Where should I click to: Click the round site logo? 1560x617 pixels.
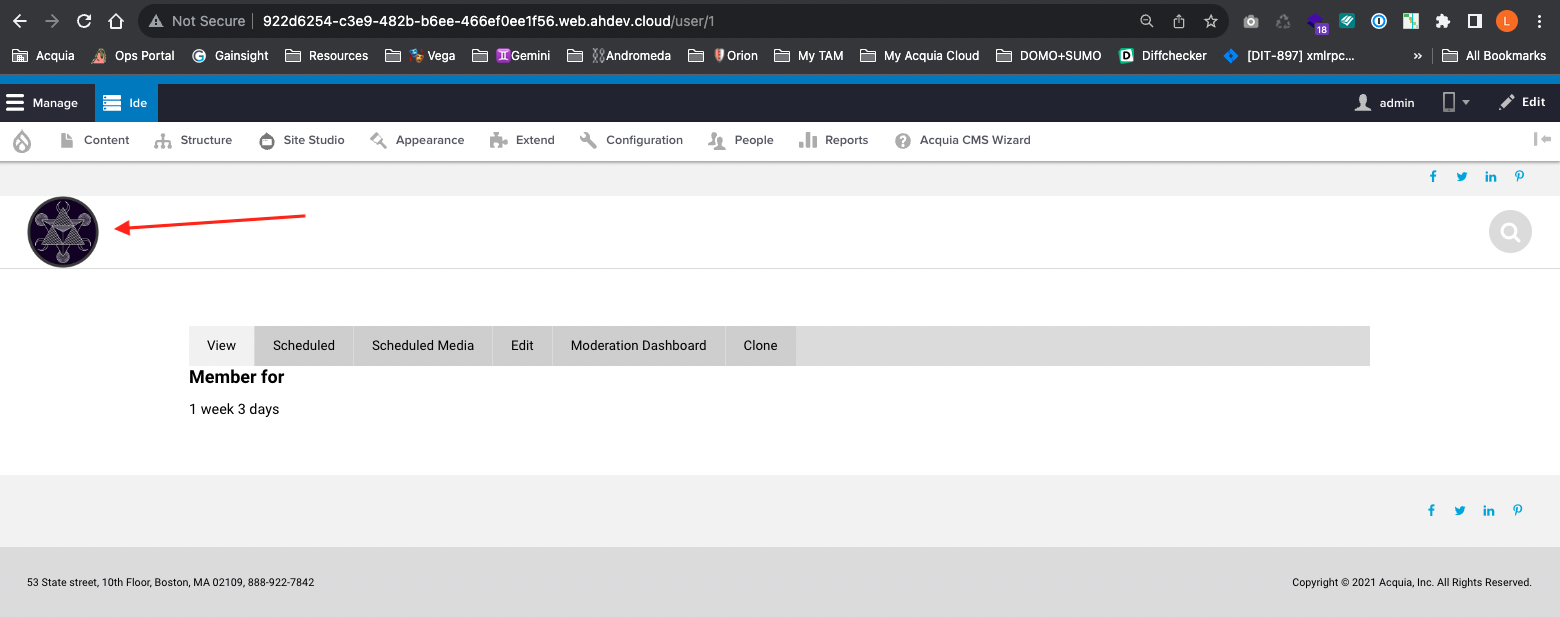tap(63, 232)
